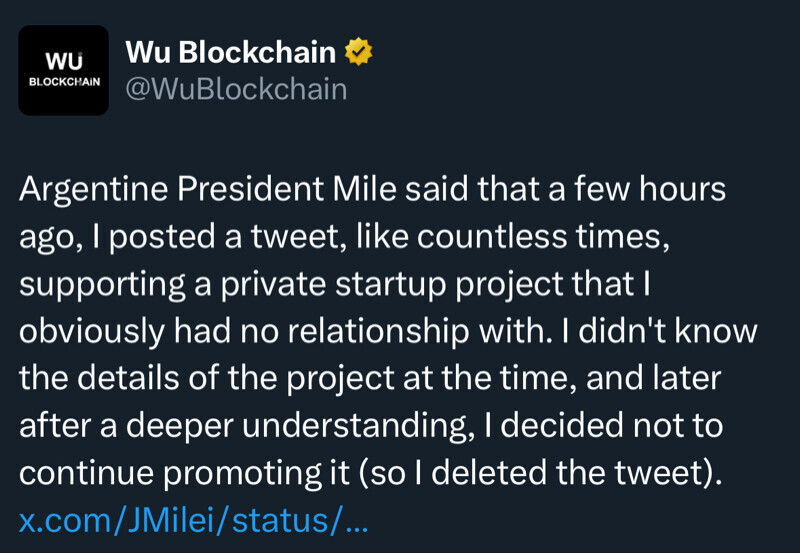Open the Wu Blockchain profile avatar

click(x=64, y=70)
